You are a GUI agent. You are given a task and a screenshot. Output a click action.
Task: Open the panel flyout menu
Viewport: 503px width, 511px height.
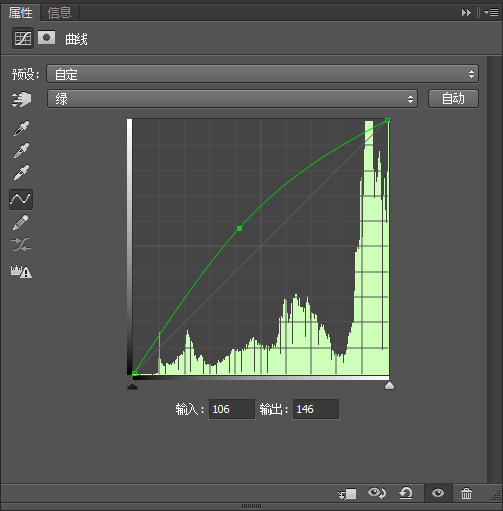coord(491,13)
